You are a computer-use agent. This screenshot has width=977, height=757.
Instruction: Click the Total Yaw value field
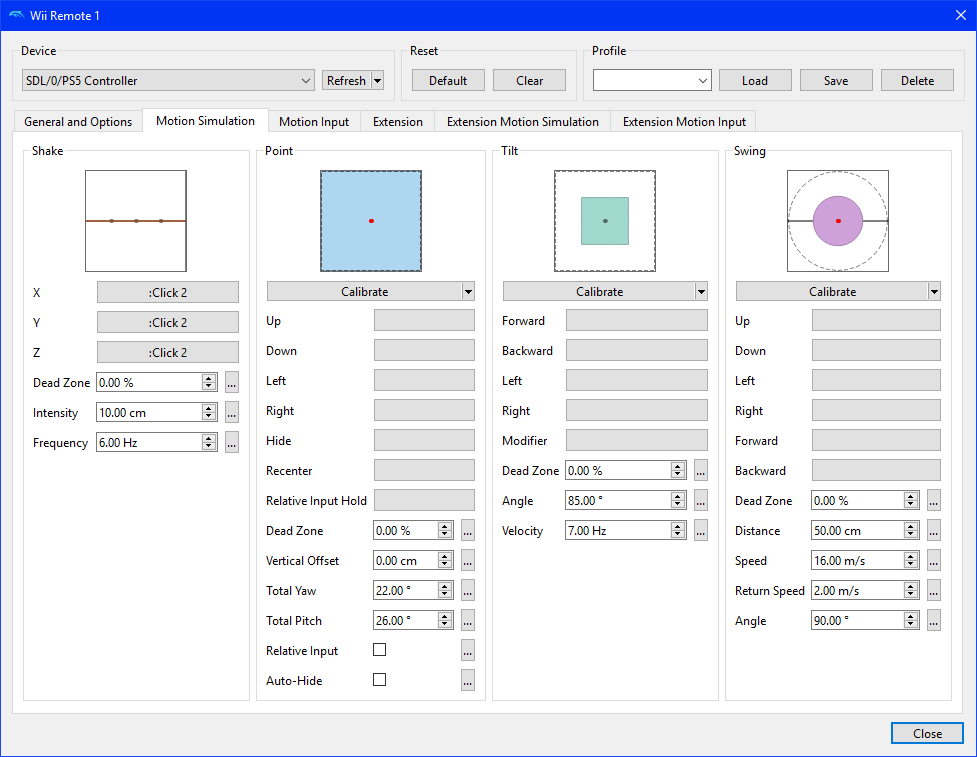coord(406,590)
